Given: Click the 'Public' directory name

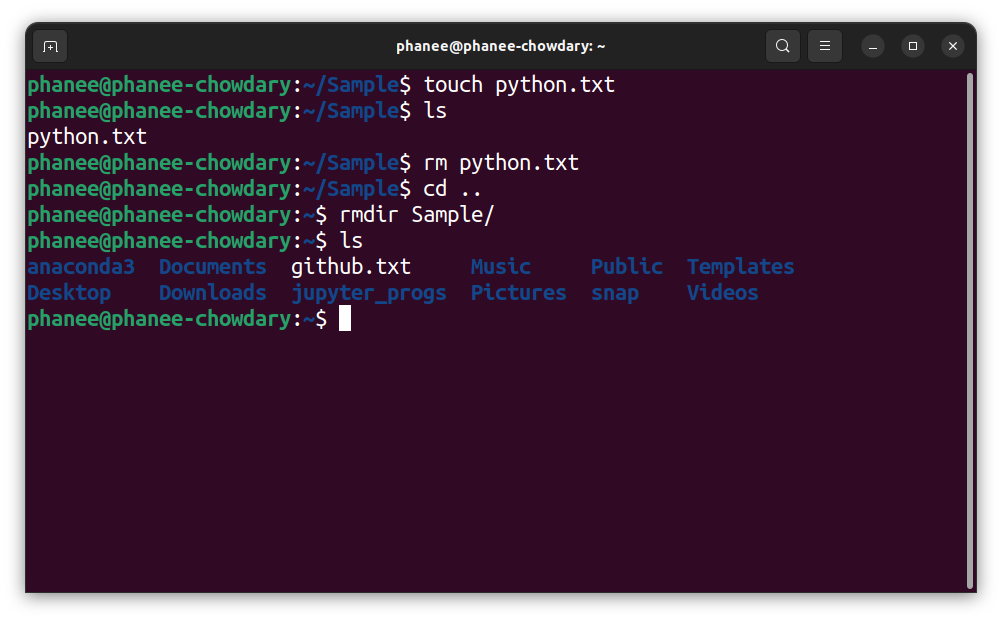Looking at the screenshot, I should (626, 266).
